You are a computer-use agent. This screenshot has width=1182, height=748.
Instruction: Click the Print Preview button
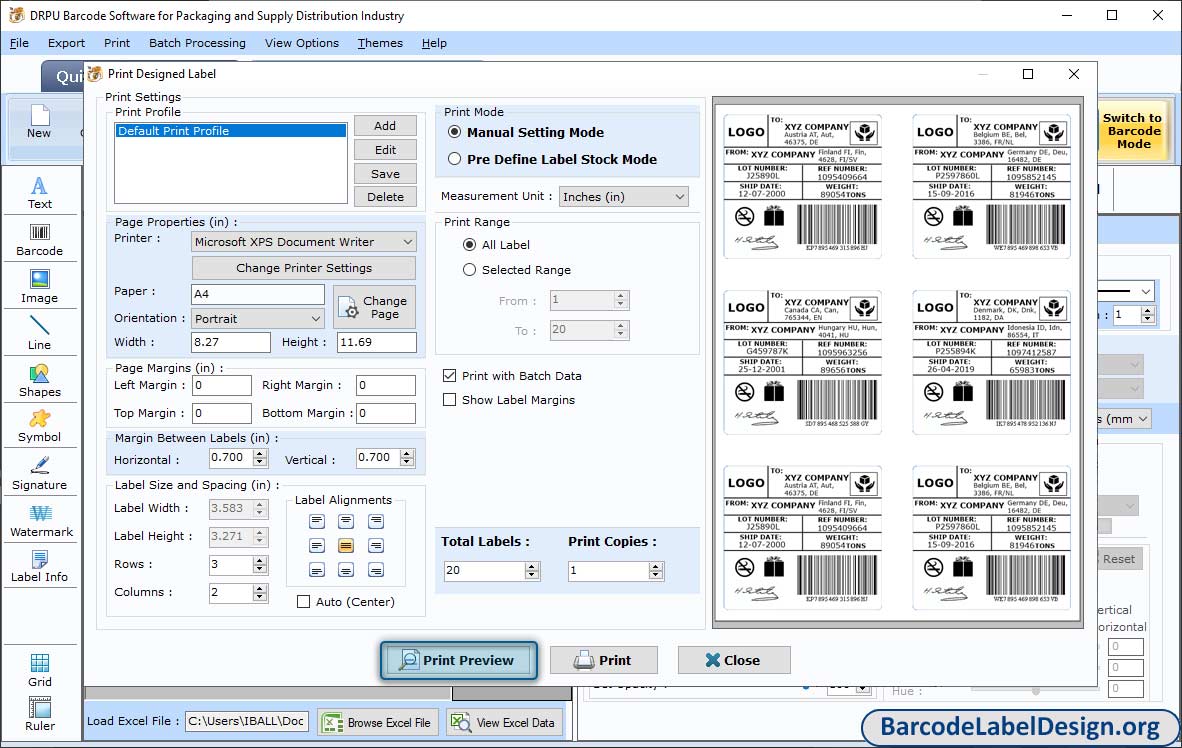click(x=459, y=660)
